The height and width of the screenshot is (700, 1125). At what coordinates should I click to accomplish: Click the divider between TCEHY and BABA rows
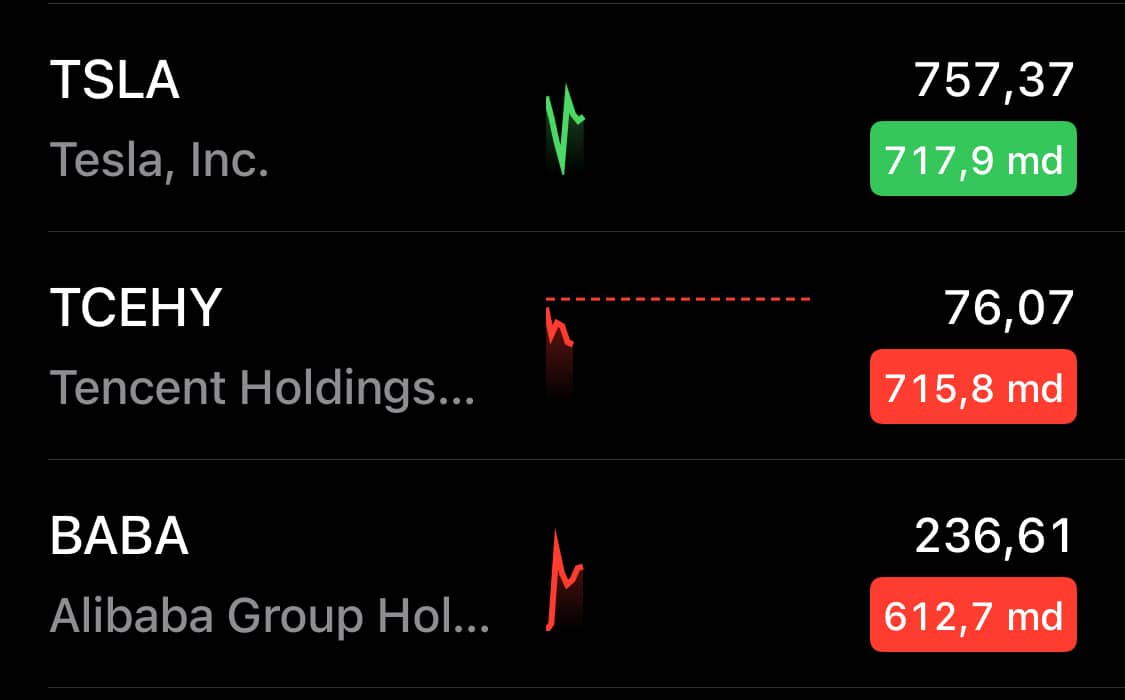point(586,460)
